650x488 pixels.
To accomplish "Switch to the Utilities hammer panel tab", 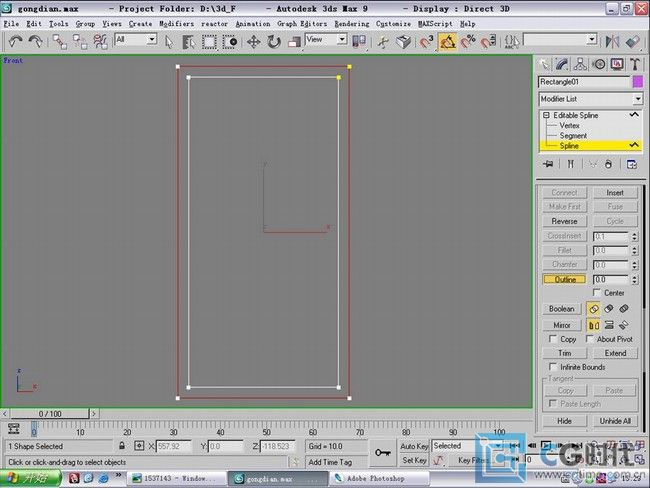I will coord(635,64).
